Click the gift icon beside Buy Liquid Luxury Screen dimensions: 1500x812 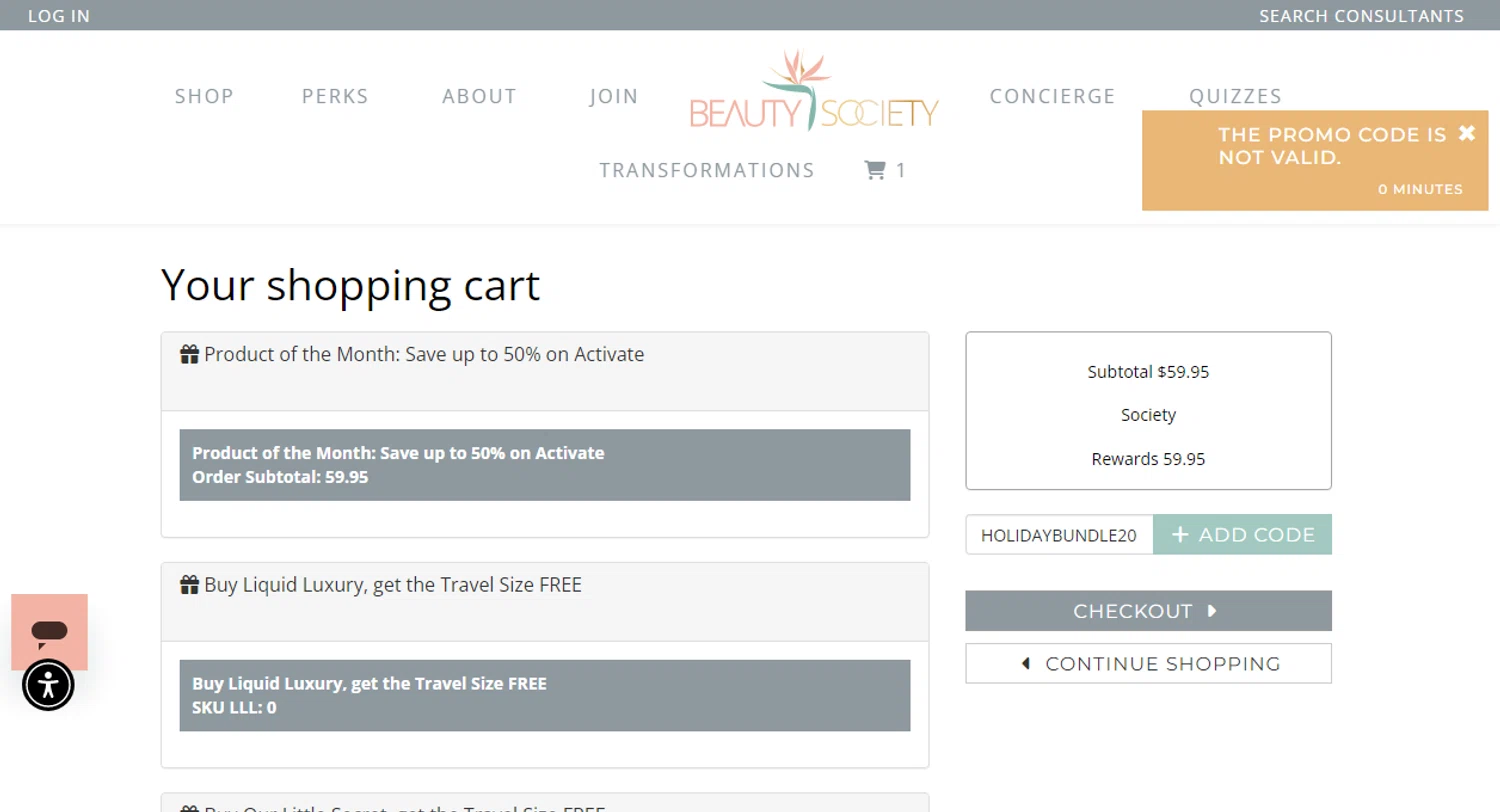click(x=190, y=584)
